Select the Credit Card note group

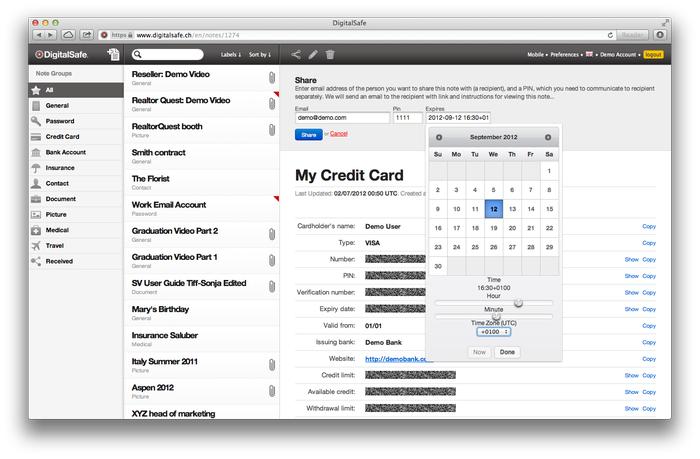pos(62,136)
